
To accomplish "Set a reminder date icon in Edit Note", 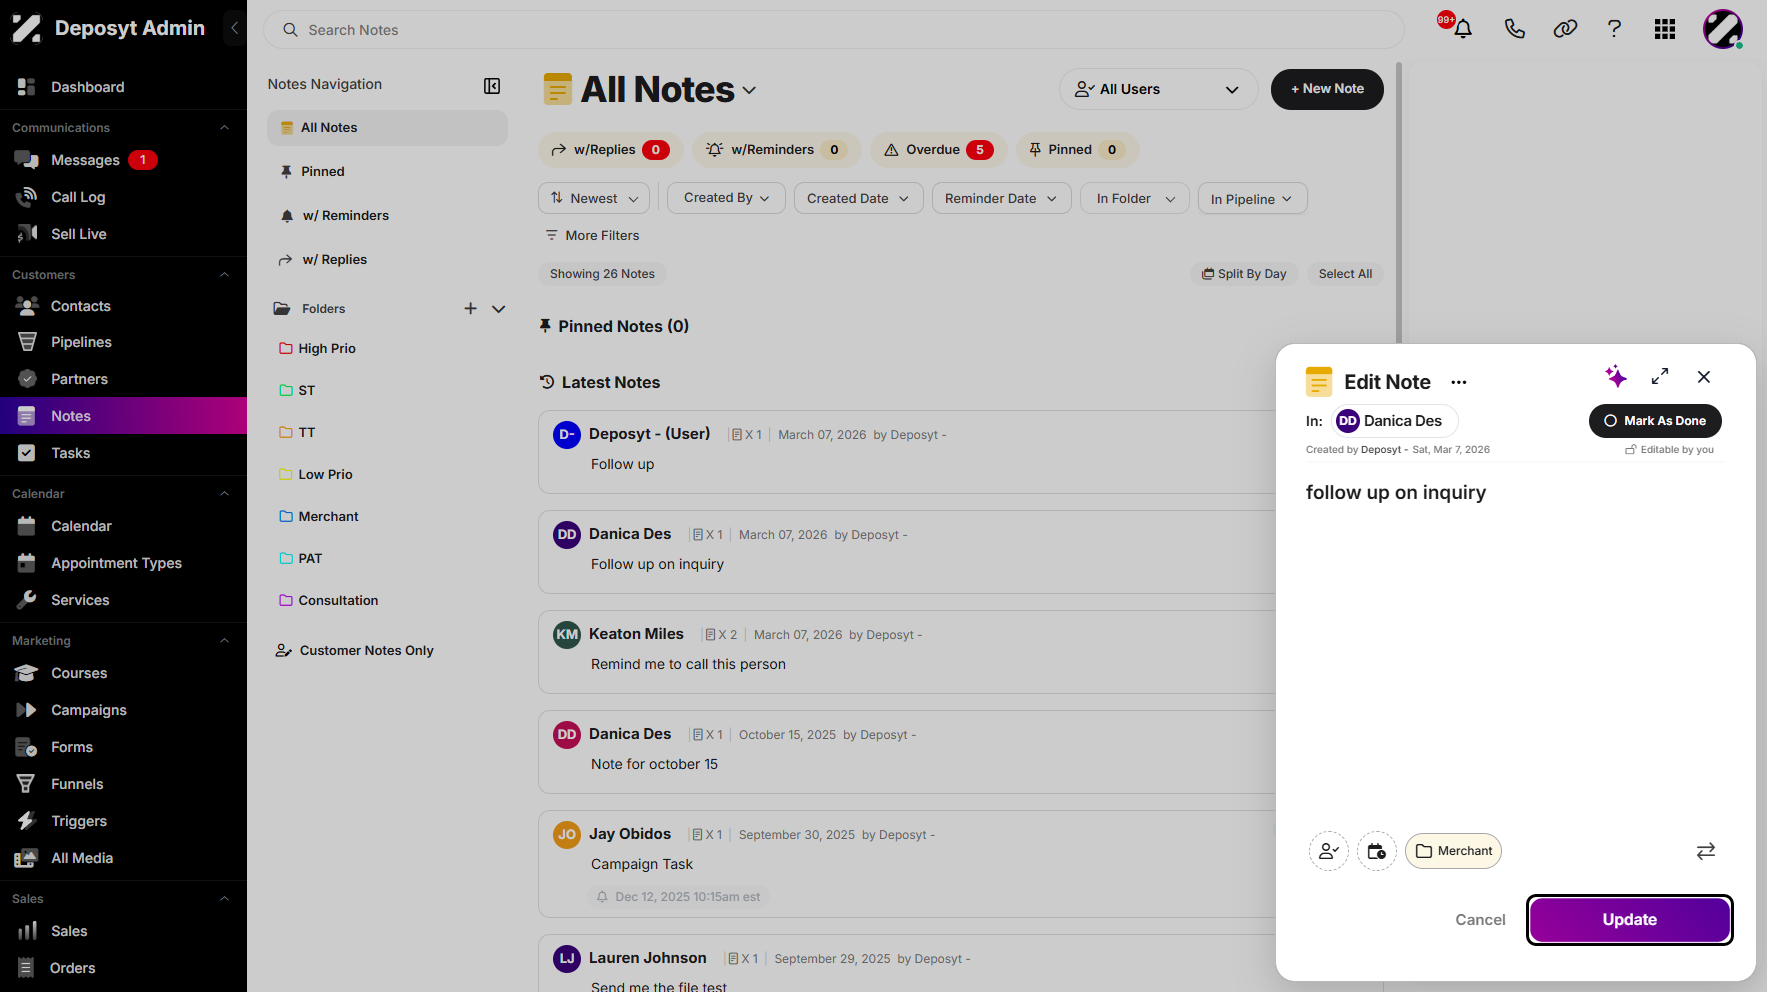I will tap(1377, 851).
